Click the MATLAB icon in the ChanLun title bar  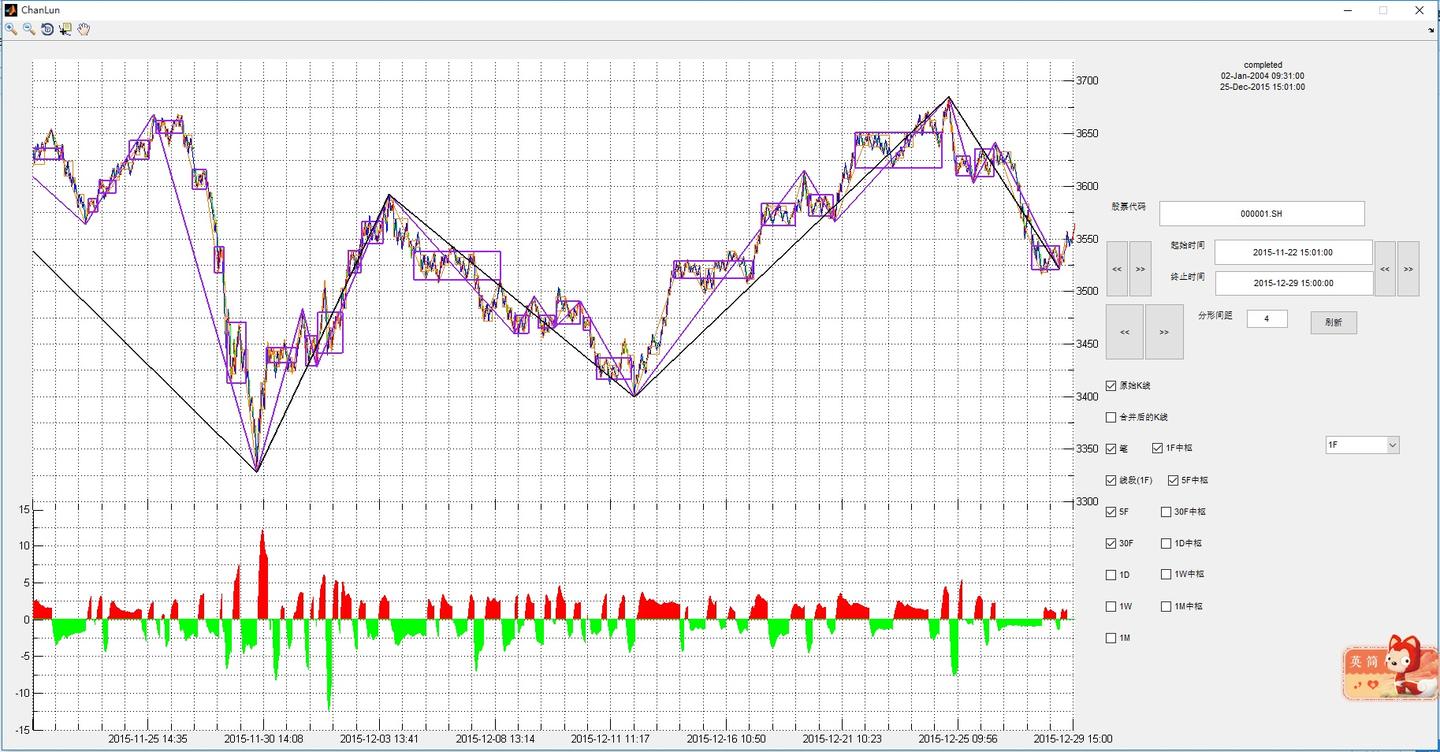coord(10,10)
